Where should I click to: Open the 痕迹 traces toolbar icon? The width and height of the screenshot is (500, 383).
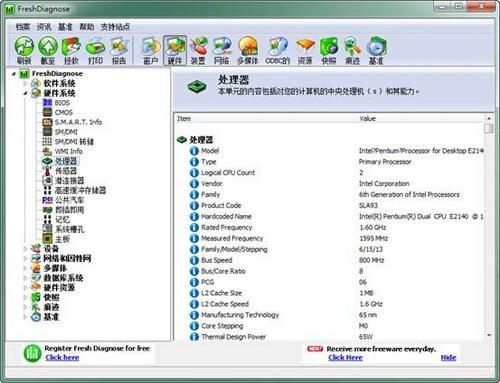352,50
